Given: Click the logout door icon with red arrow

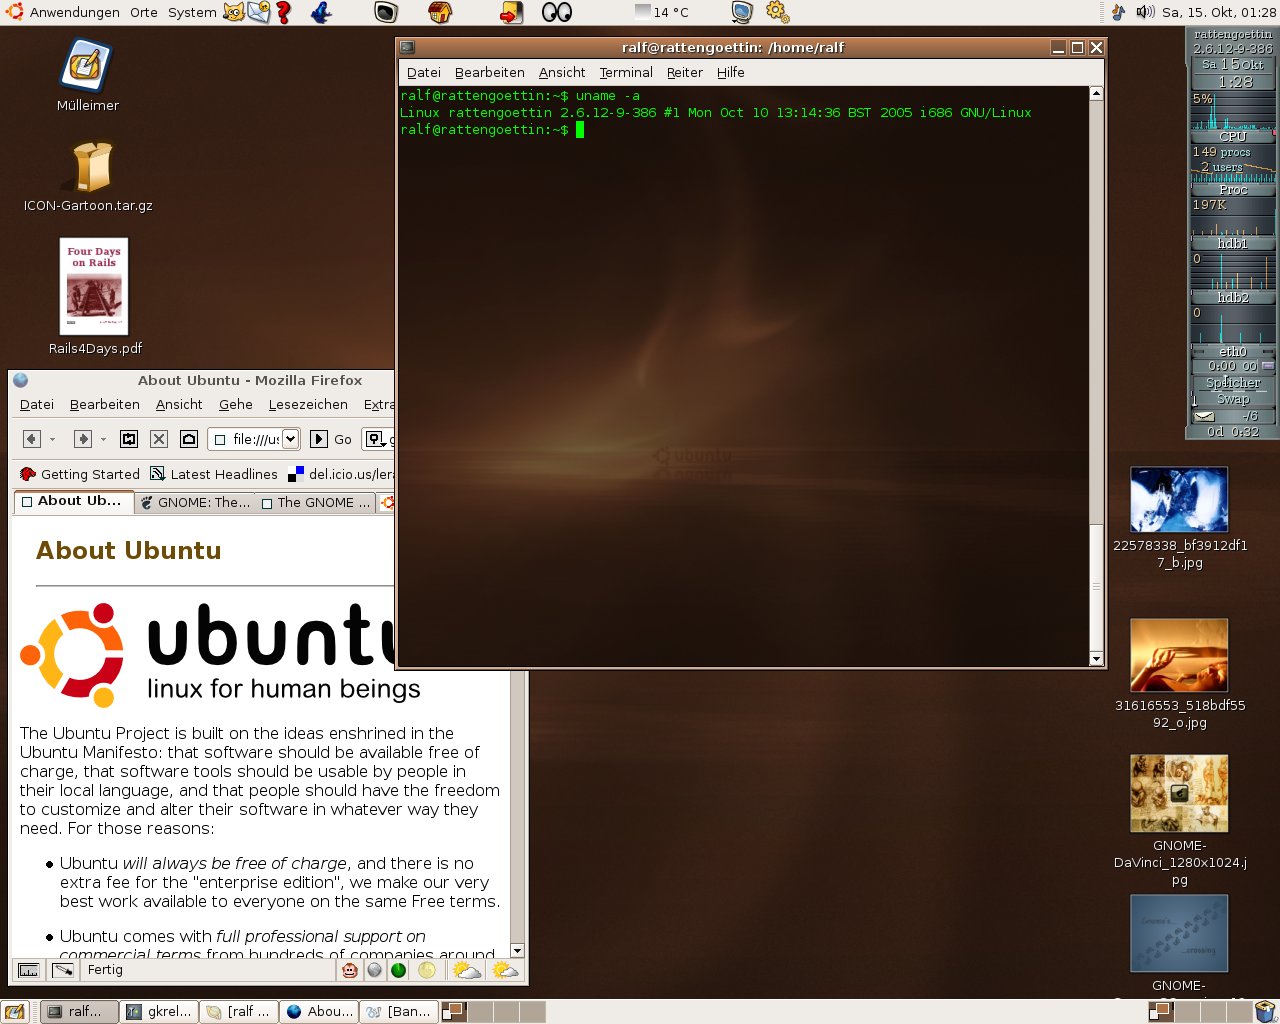Looking at the screenshot, I should pyautogui.click(x=511, y=12).
